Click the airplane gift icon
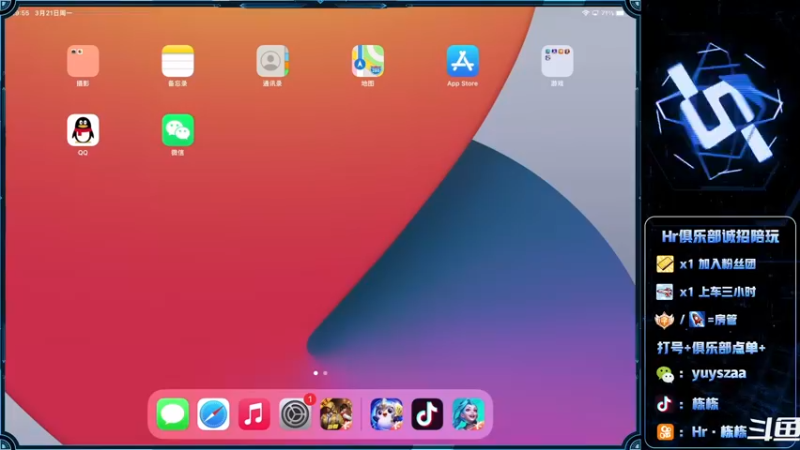This screenshot has width=800, height=450. tap(664, 292)
